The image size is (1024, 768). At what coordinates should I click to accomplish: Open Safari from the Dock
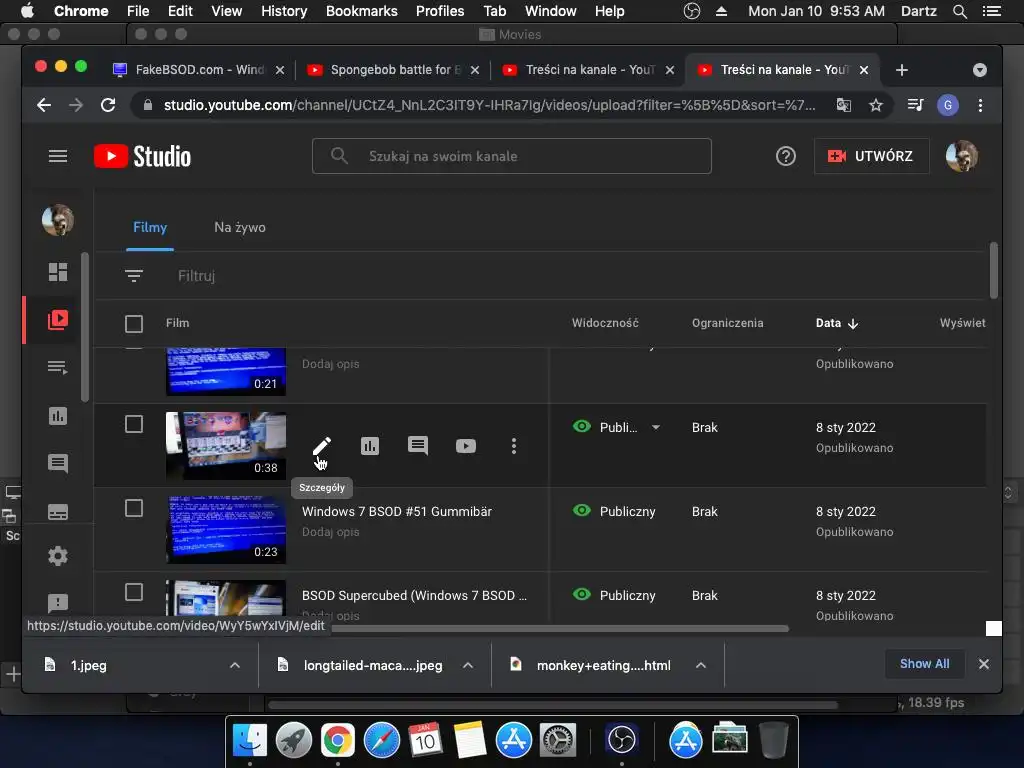coord(381,741)
